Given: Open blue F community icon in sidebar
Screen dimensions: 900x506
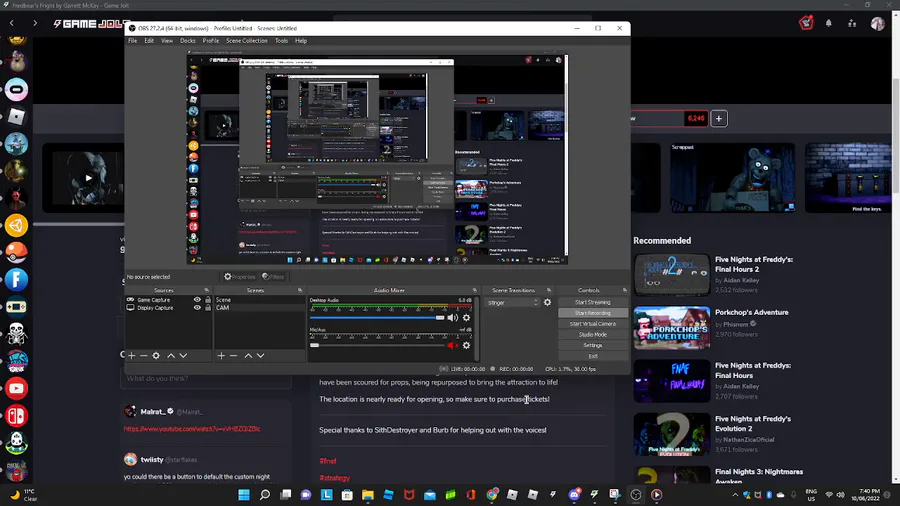Looking at the screenshot, I should [17, 280].
